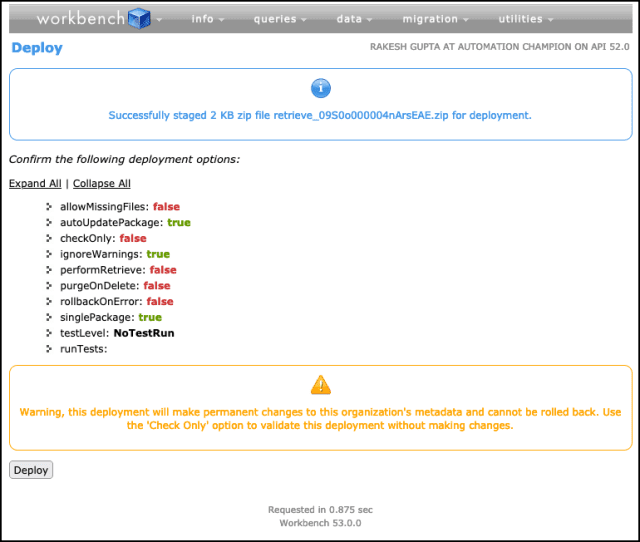Expand the autoUpdatePackage tree item
The width and height of the screenshot is (640, 542).
(x=48, y=223)
